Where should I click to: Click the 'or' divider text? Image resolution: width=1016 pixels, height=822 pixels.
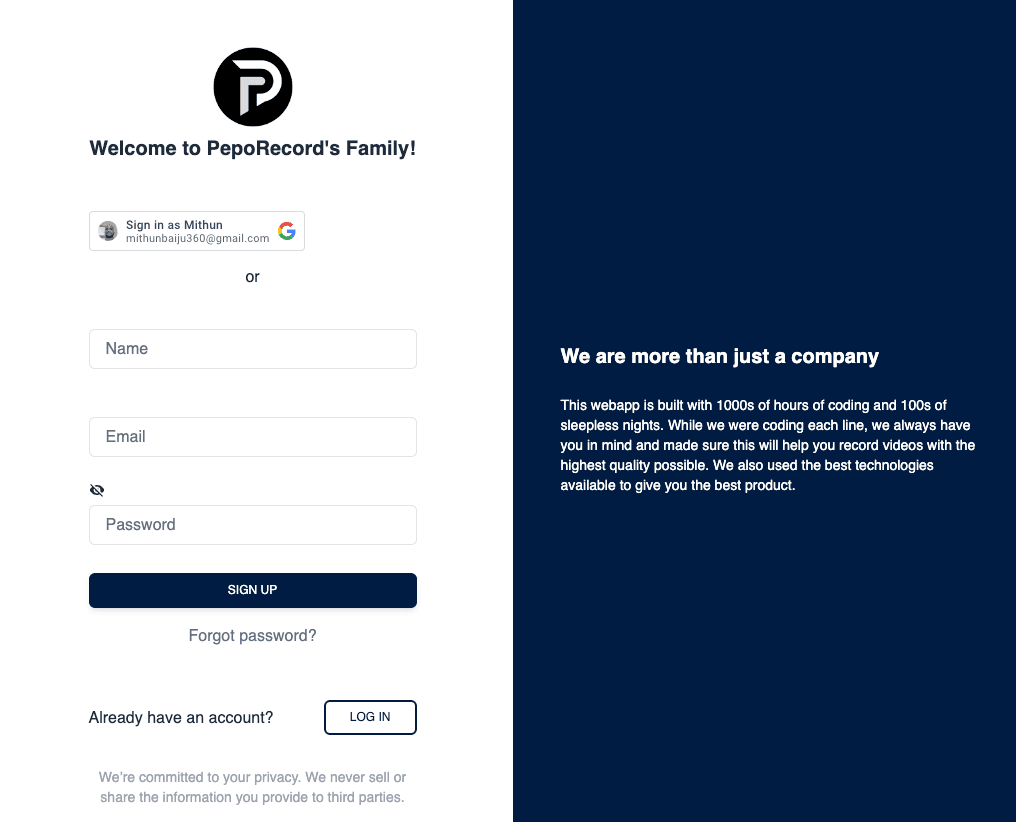252,277
